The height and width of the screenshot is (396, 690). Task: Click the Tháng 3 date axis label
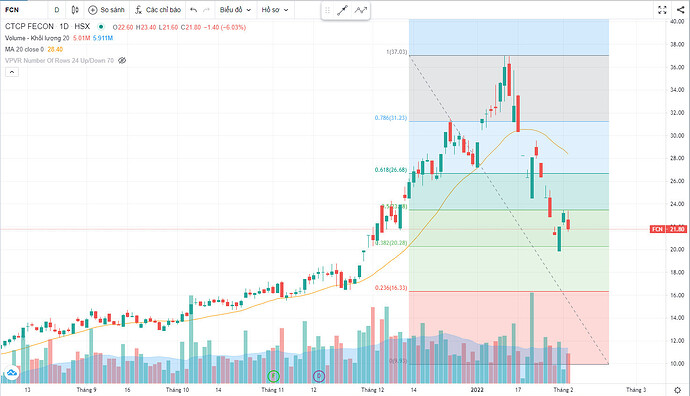coord(636,390)
